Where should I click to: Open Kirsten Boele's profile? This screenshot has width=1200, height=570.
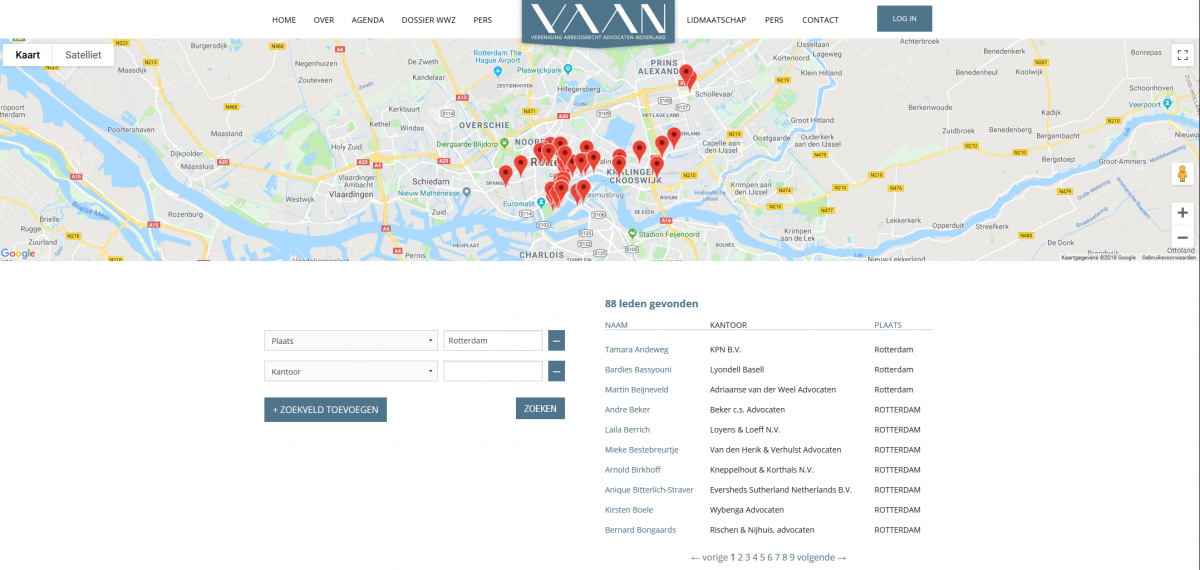(x=629, y=510)
